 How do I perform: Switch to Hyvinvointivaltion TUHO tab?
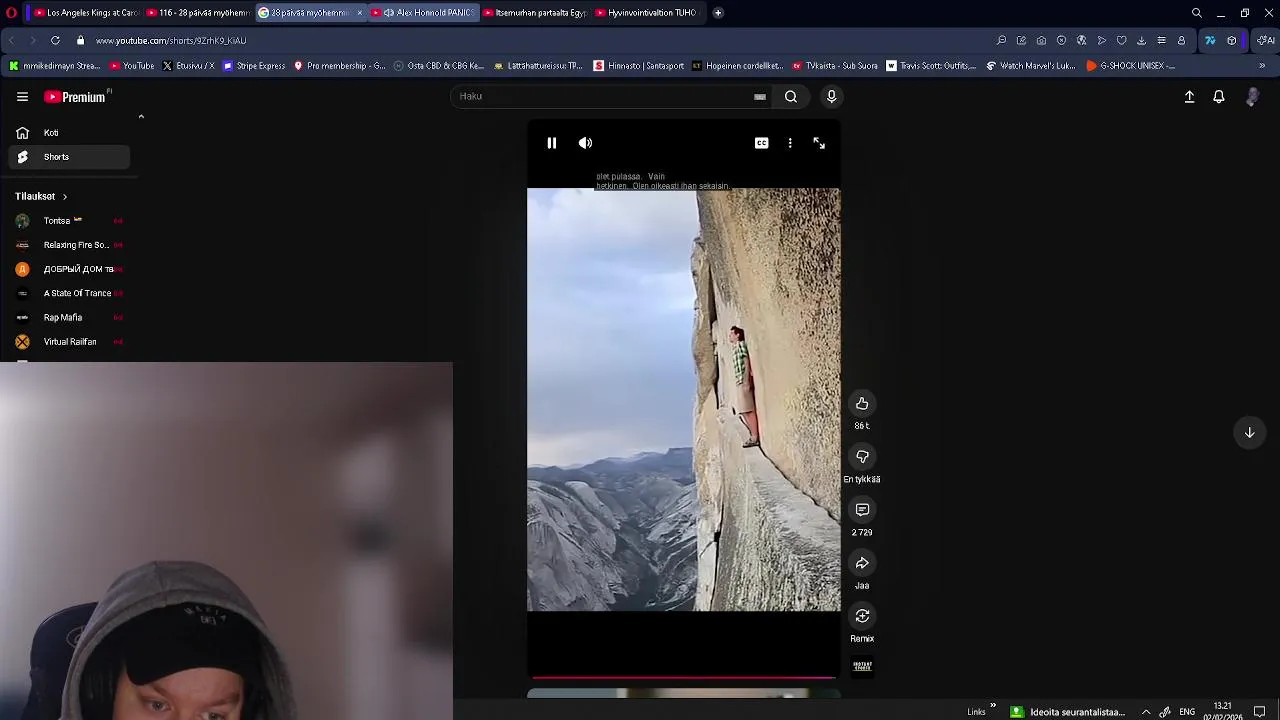tap(647, 13)
